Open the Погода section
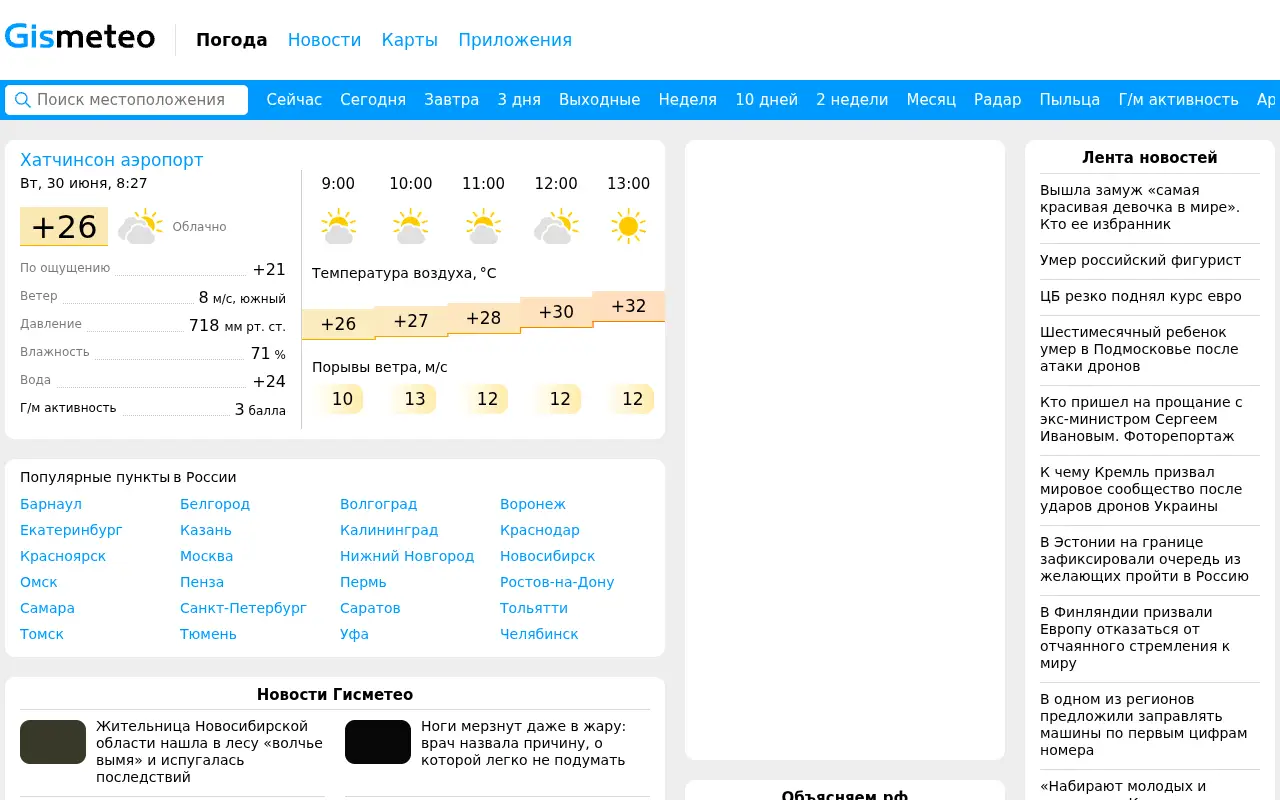Image resolution: width=1280 pixels, height=800 pixels. point(232,40)
